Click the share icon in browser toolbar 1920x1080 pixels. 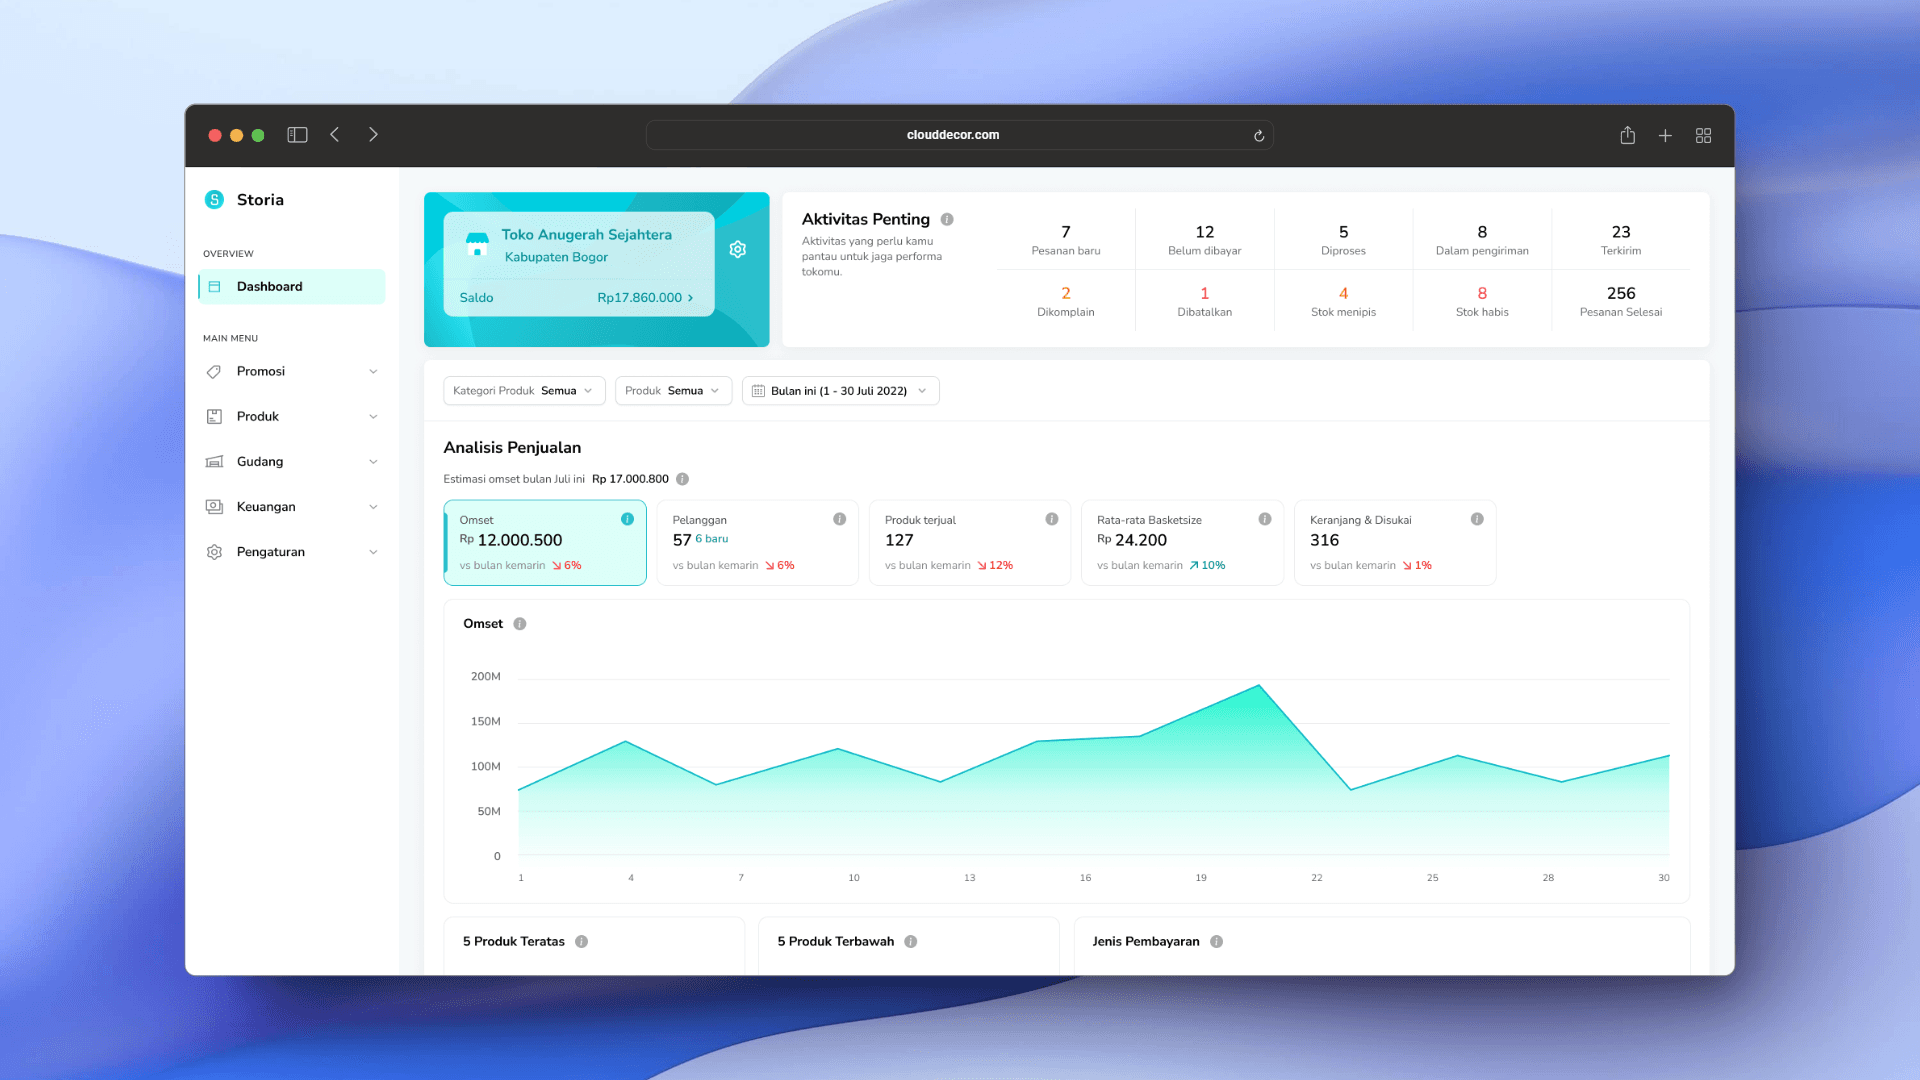(1627, 135)
